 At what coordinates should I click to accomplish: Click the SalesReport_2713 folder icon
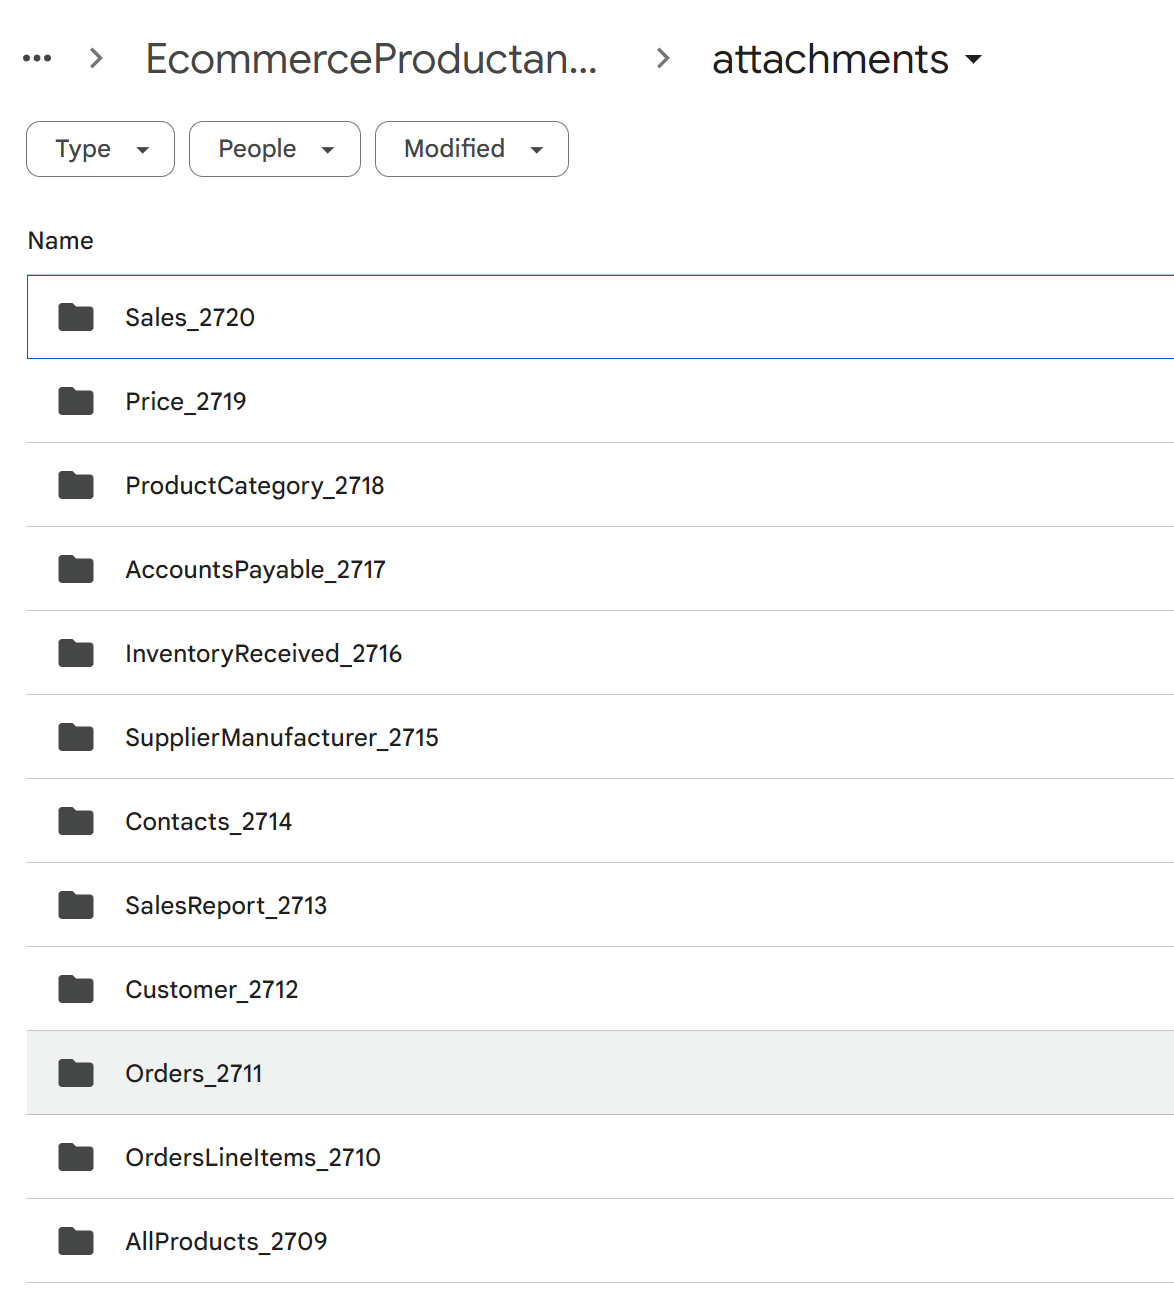(x=76, y=905)
